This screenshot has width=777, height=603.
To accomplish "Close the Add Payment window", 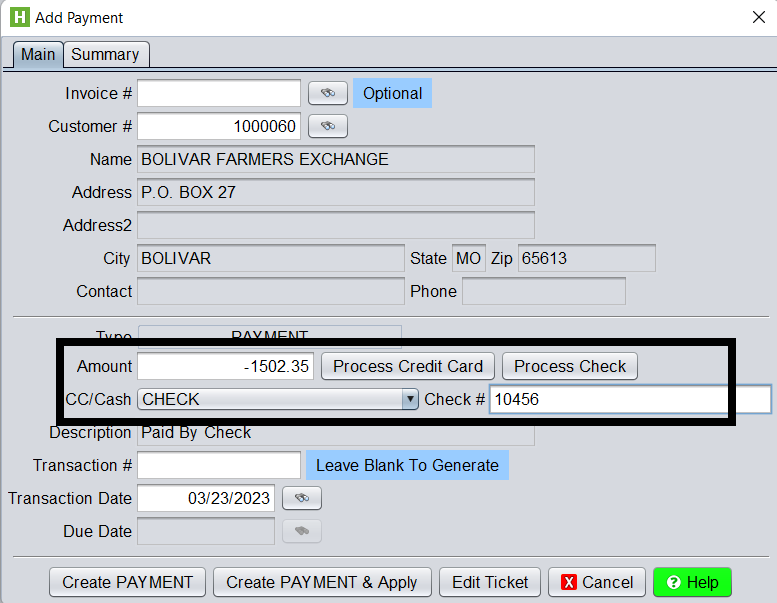I will pos(757,17).
